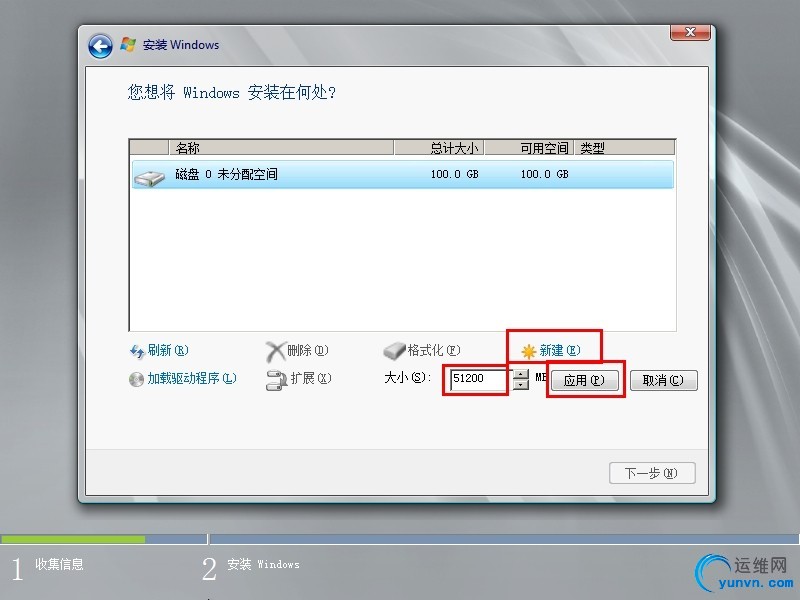Create a partition with 新建(E)
Image resolution: width=800 pixels, height=600 pixels.
[560, 351]
